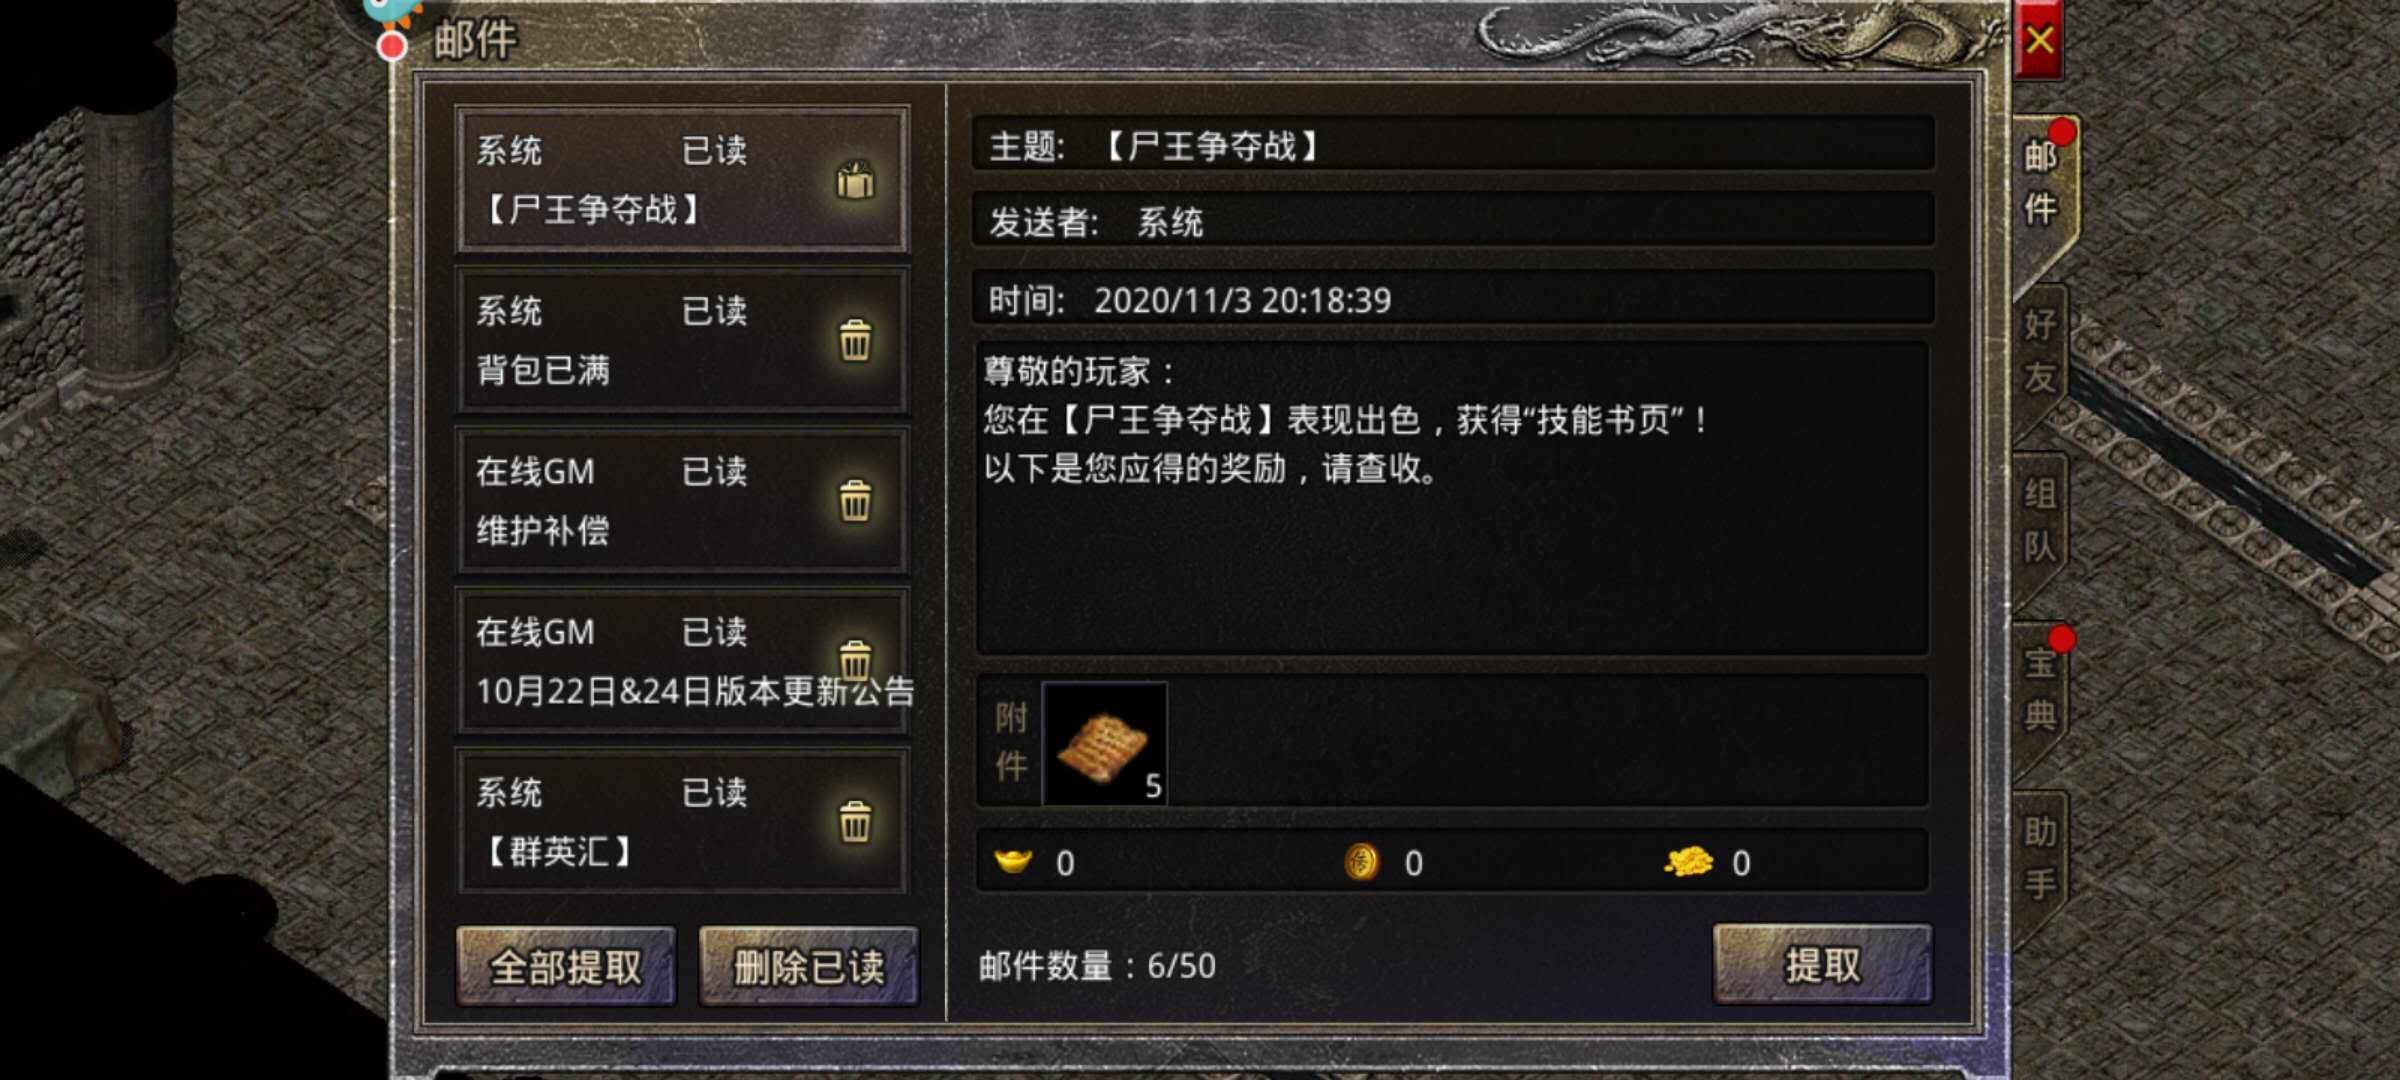Select the 维护补偿 mail from 在线GM
Screen dimensions: 2400x1080
[682, 500]
